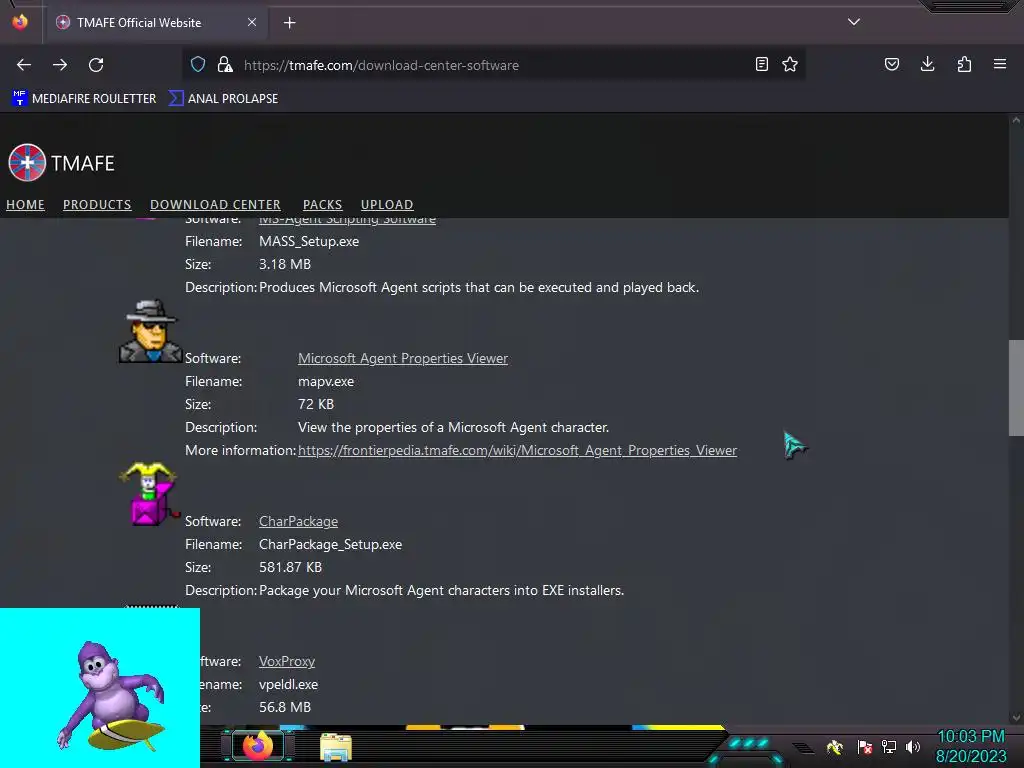Open a new browser tab

pos(289,23)
